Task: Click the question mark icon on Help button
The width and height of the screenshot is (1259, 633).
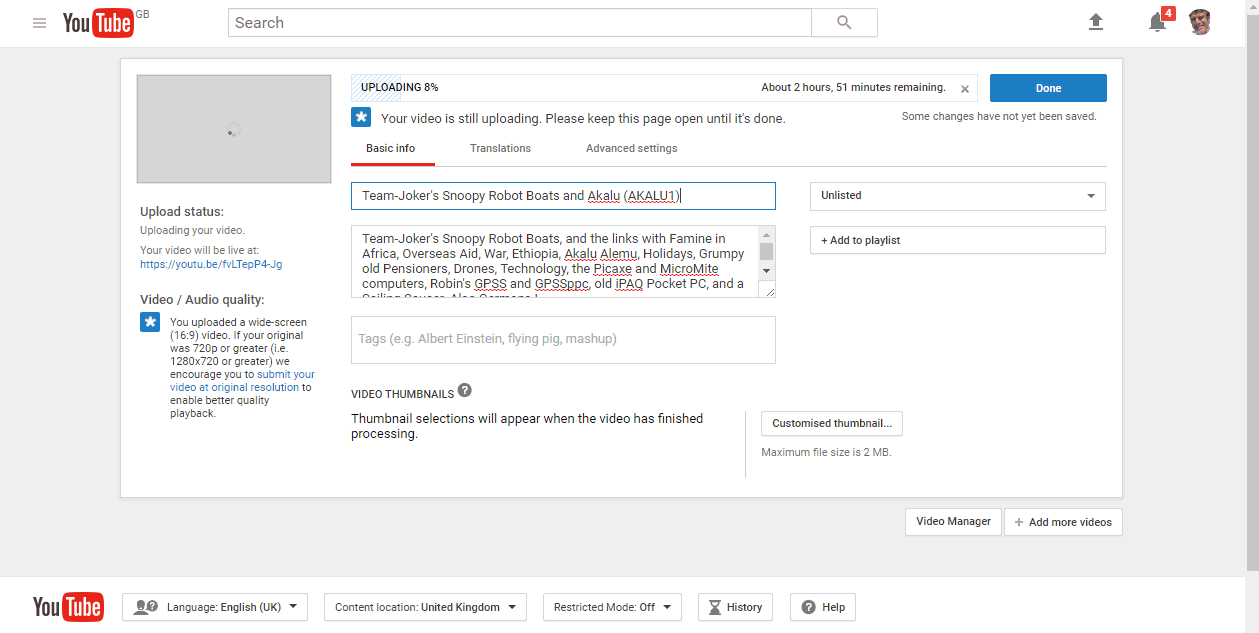Action: click(808, 607)
